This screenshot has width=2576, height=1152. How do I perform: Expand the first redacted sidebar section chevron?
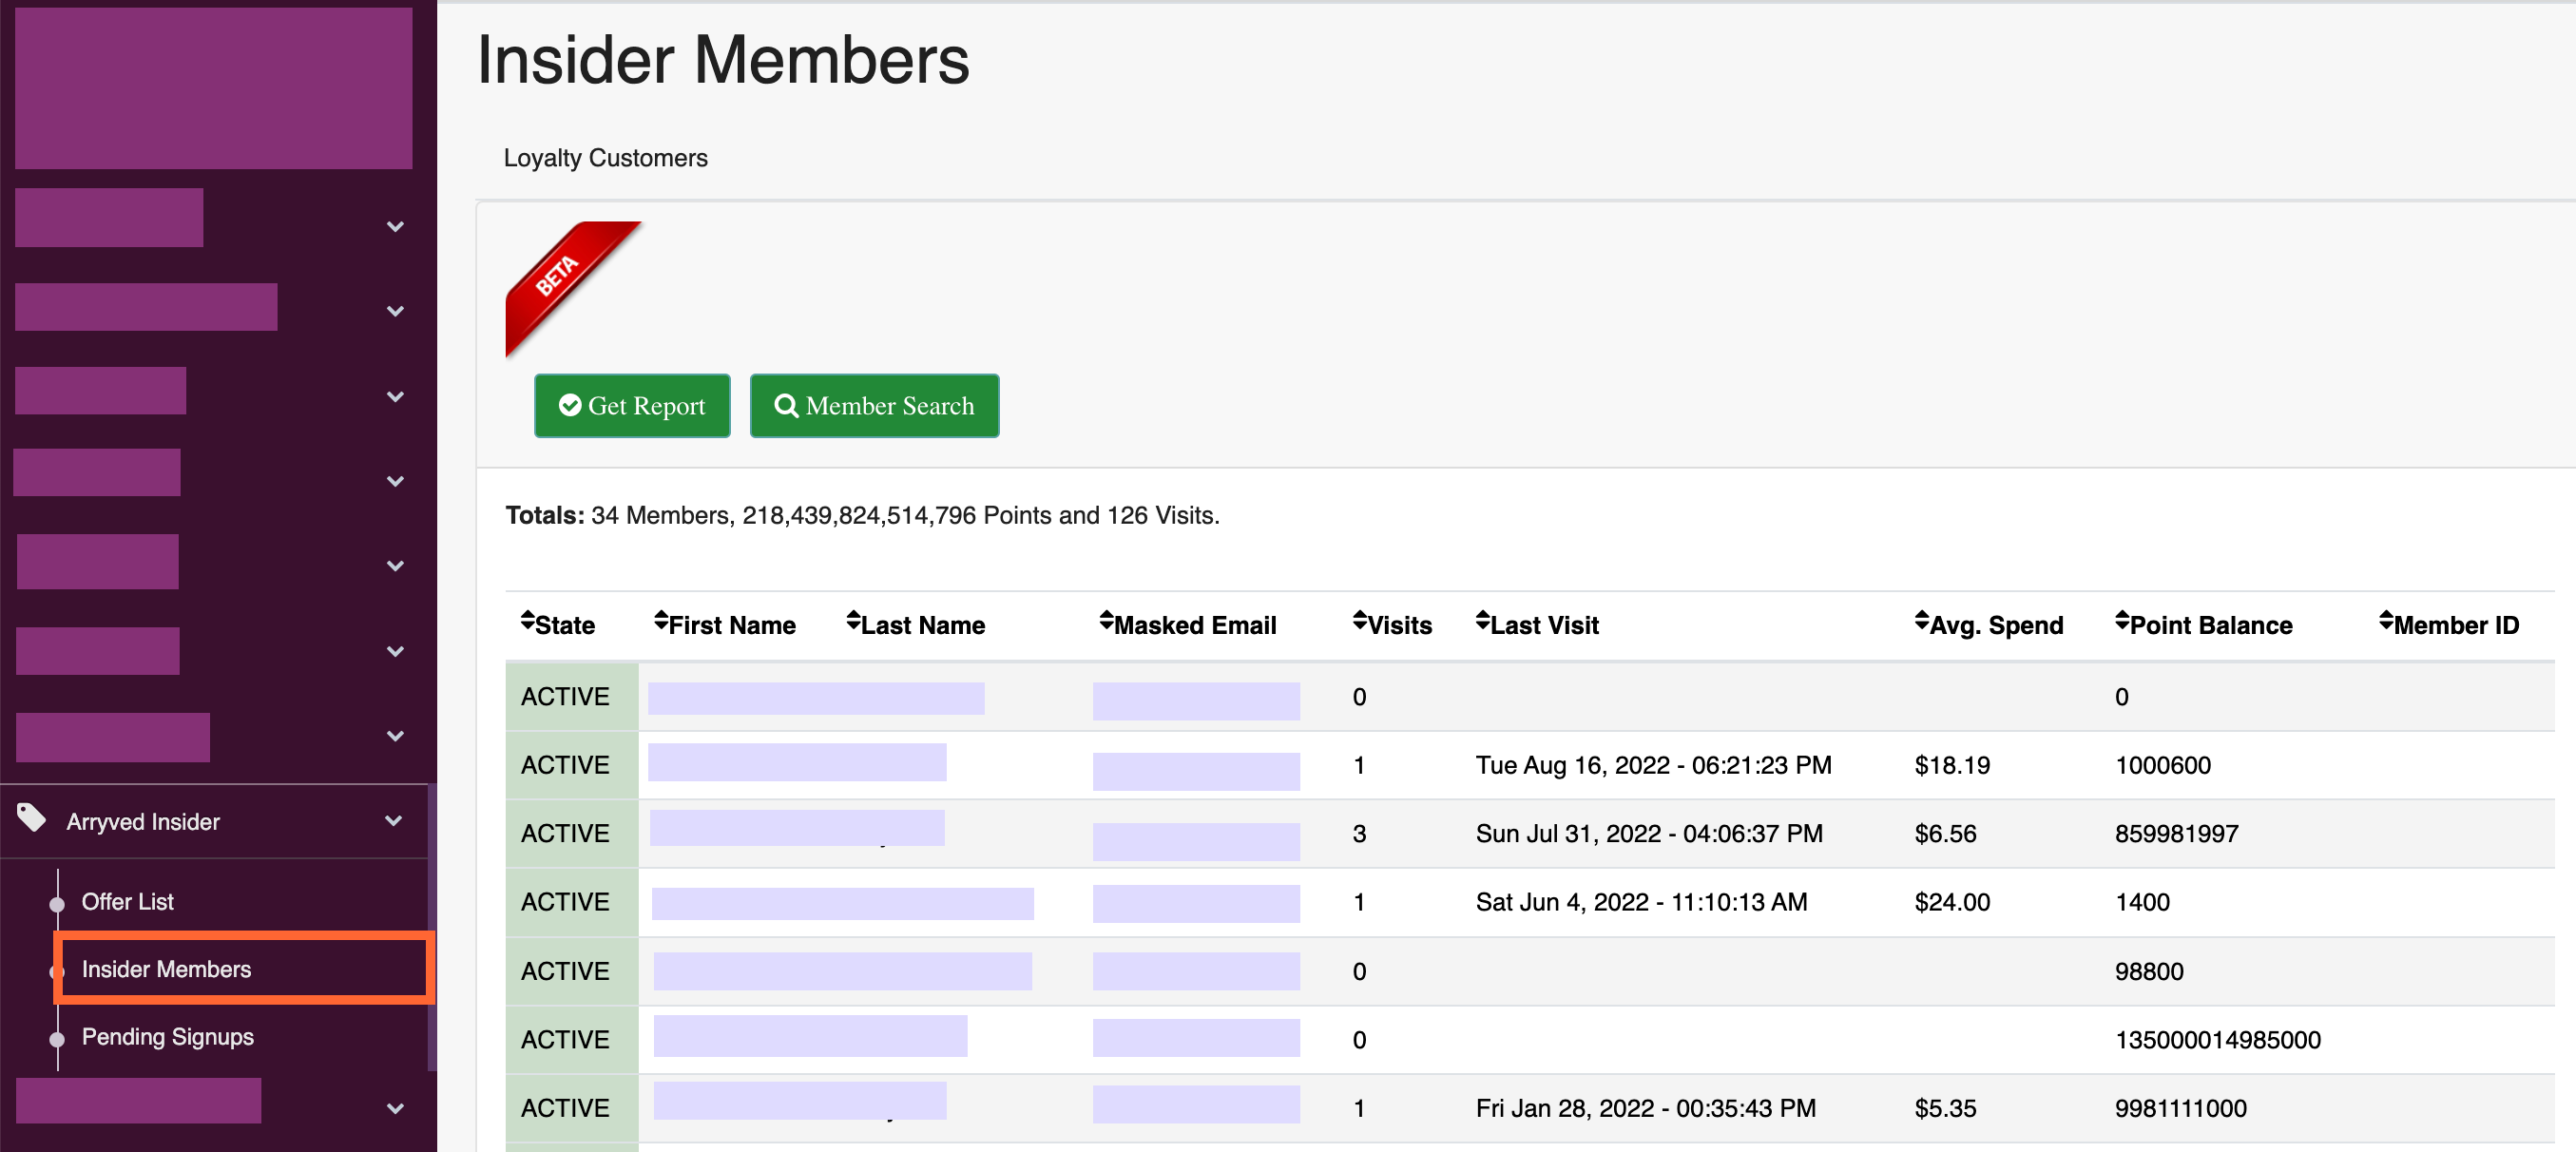[395, 227]
